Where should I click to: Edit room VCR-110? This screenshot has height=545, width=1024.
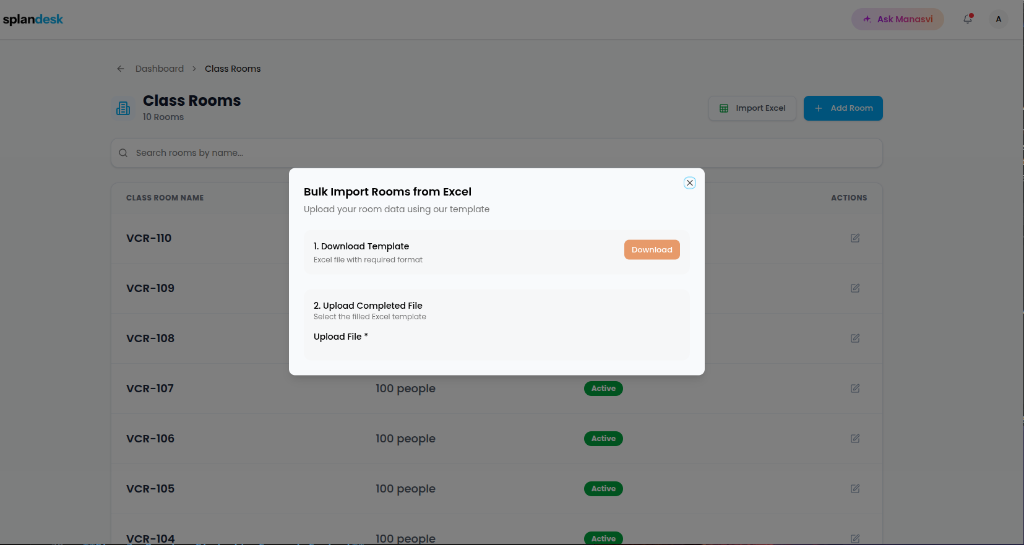[855, 238]
